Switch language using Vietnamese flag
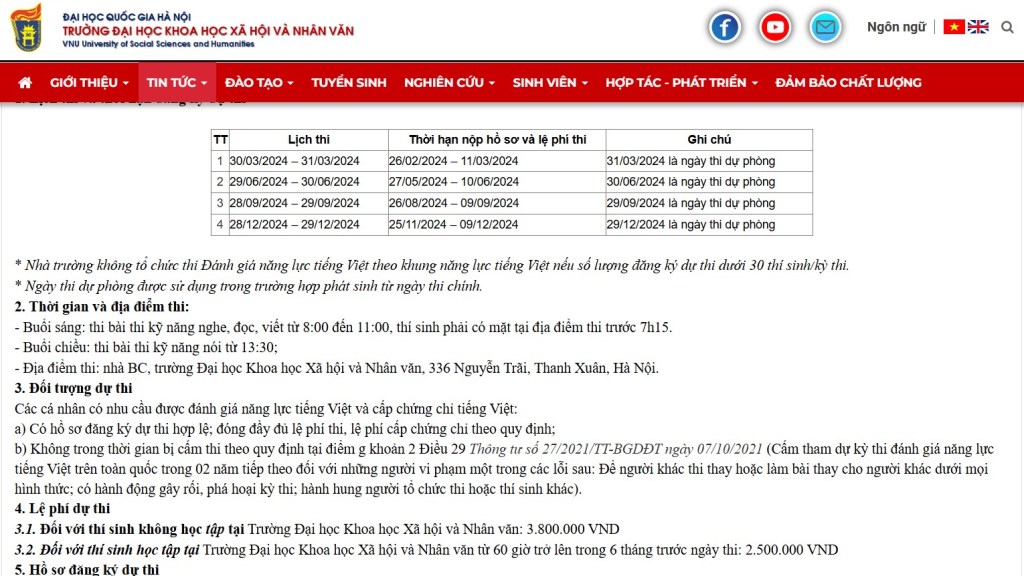This screenshot has height=576, width=1024. pos(954,27)
